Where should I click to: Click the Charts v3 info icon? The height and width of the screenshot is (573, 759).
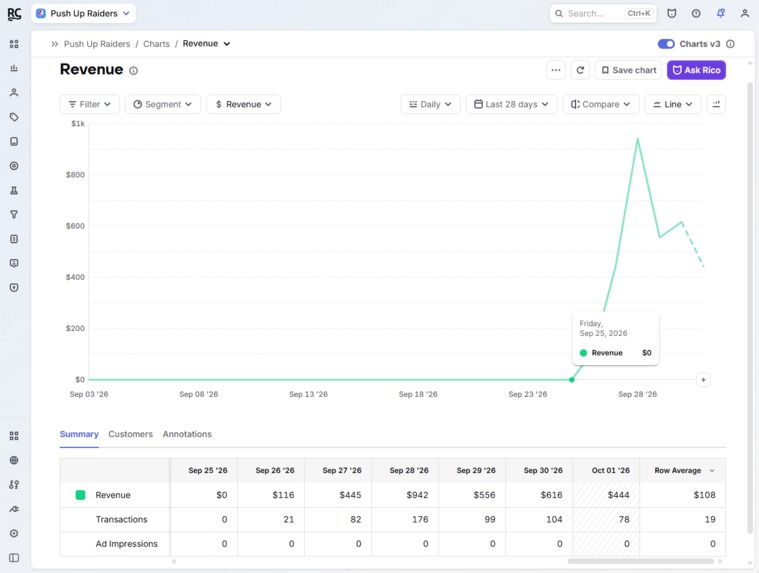[x=730, y=44]
